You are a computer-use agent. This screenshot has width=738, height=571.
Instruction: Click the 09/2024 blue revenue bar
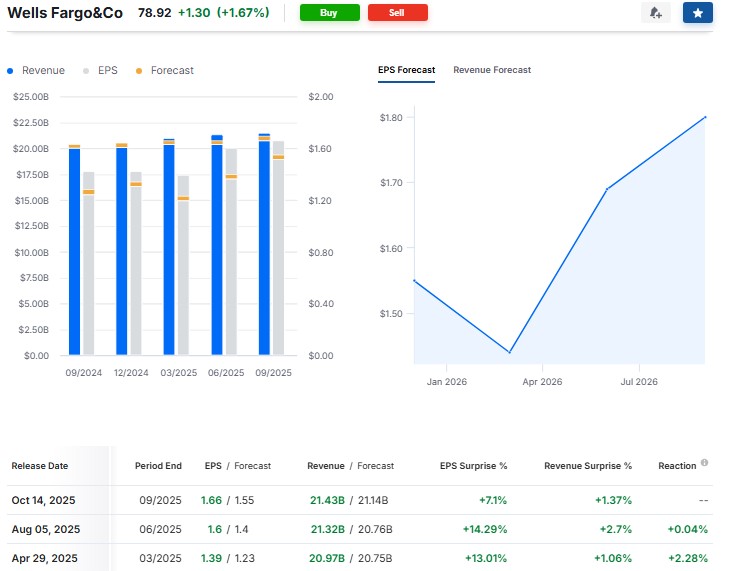74,252
